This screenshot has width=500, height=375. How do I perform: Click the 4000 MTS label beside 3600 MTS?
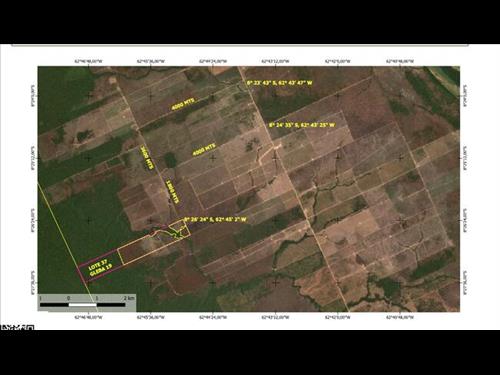point(204,150)
